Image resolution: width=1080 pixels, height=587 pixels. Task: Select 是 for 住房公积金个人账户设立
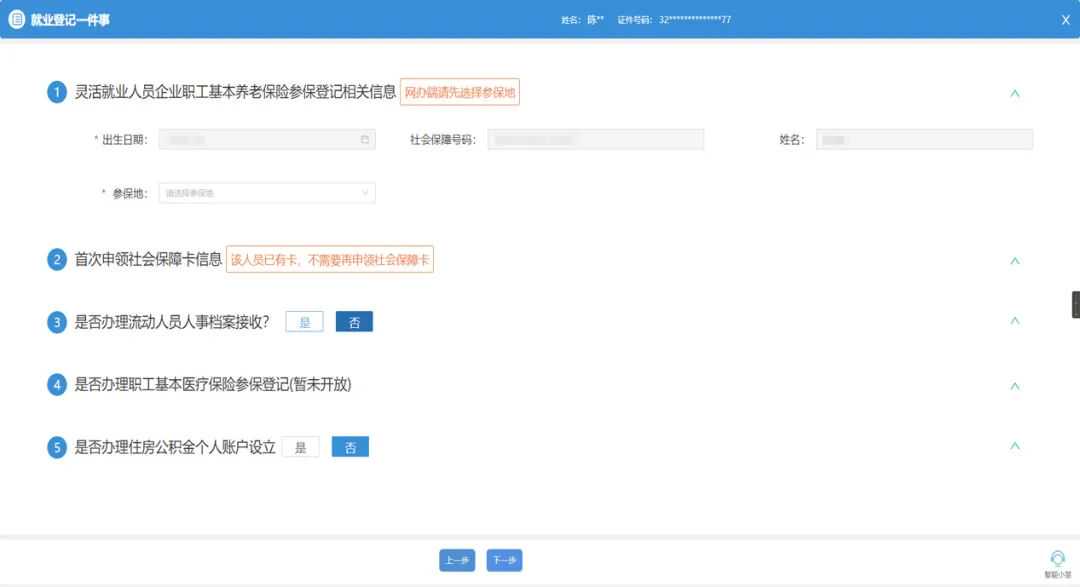300,447
